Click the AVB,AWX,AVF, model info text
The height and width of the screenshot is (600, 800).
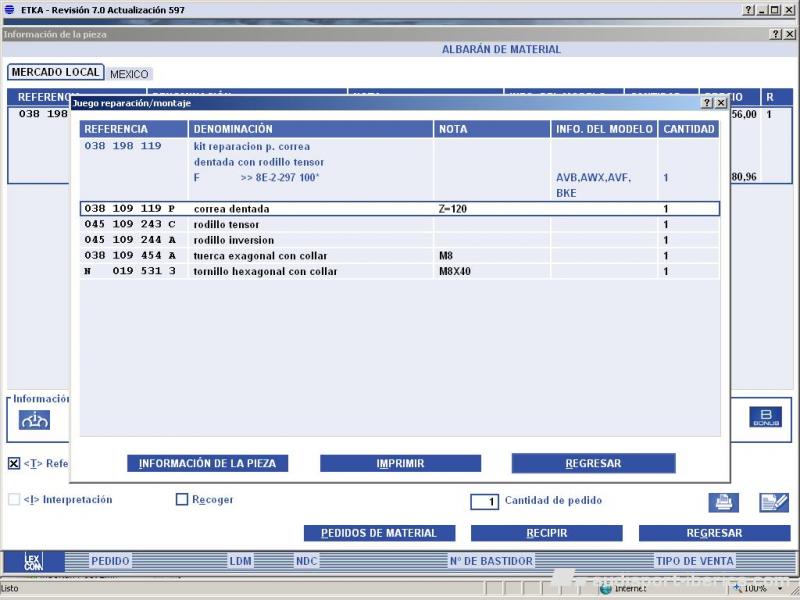point(593,178)
